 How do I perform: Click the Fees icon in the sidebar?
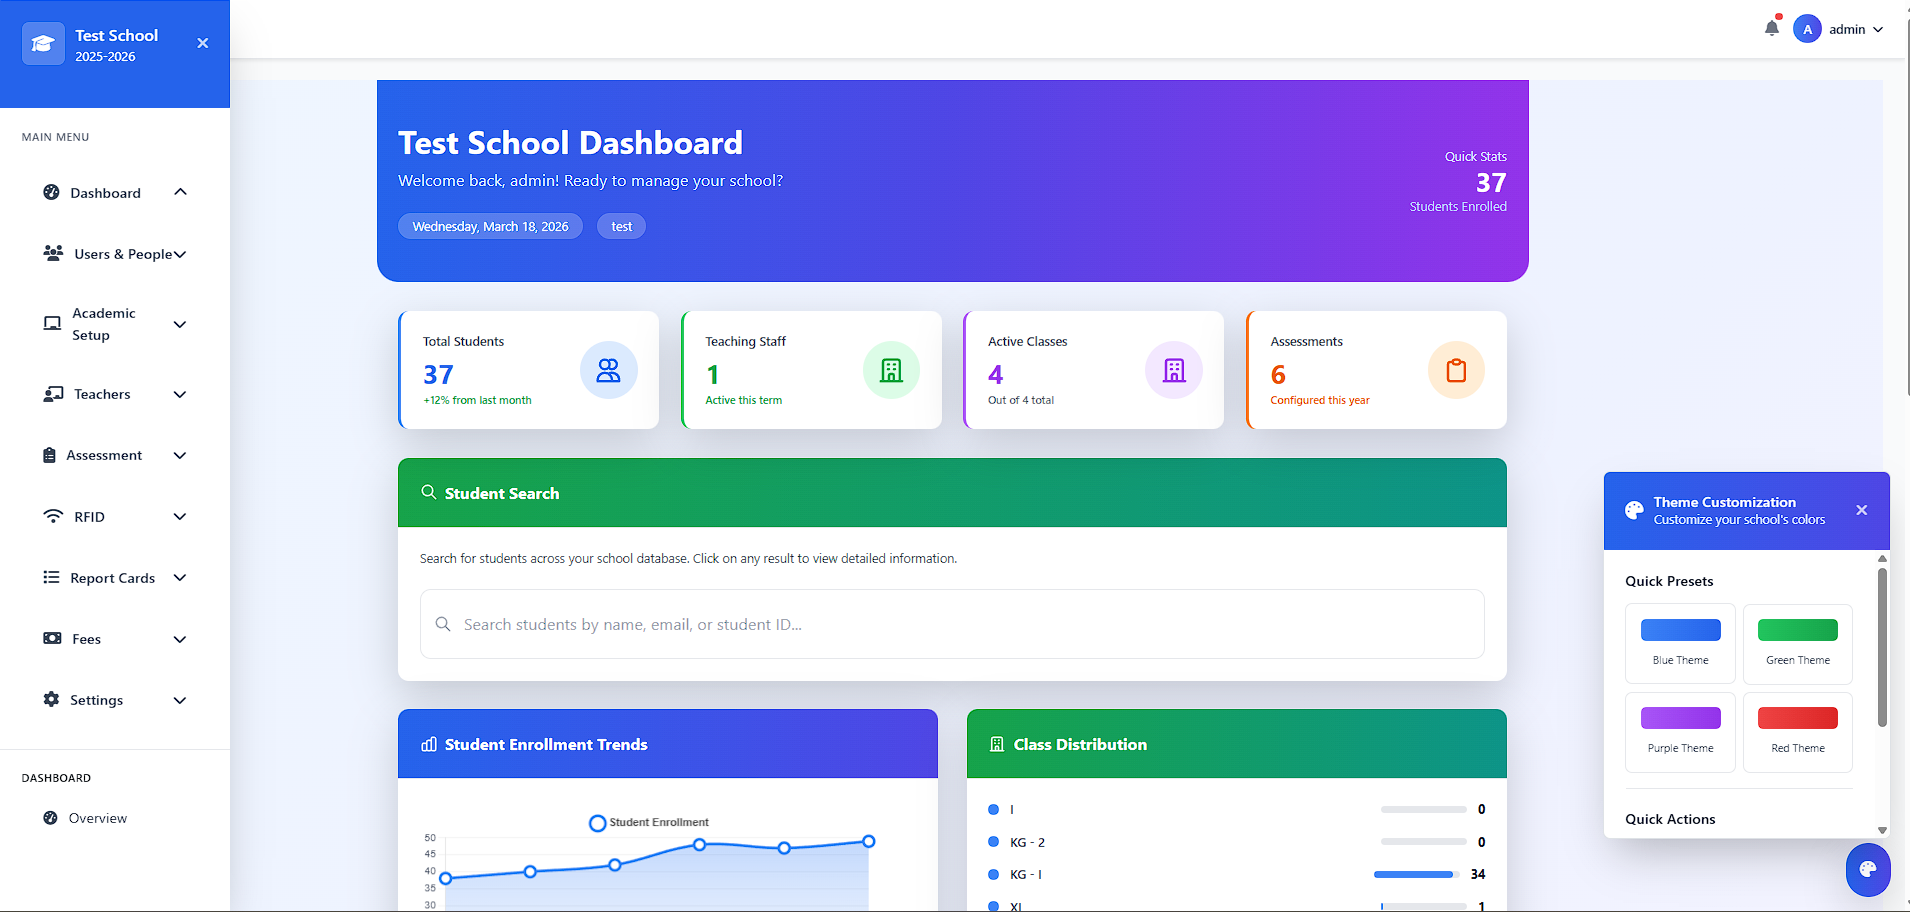point(51,638)
